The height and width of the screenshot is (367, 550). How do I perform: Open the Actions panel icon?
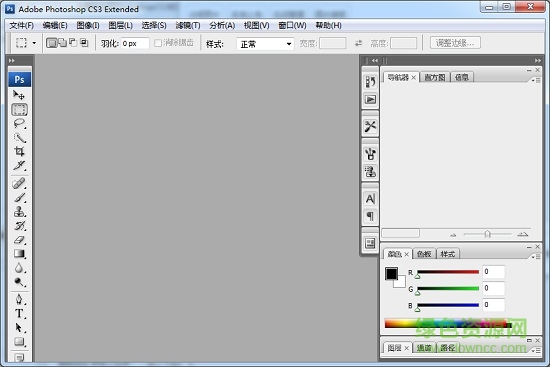370,100
